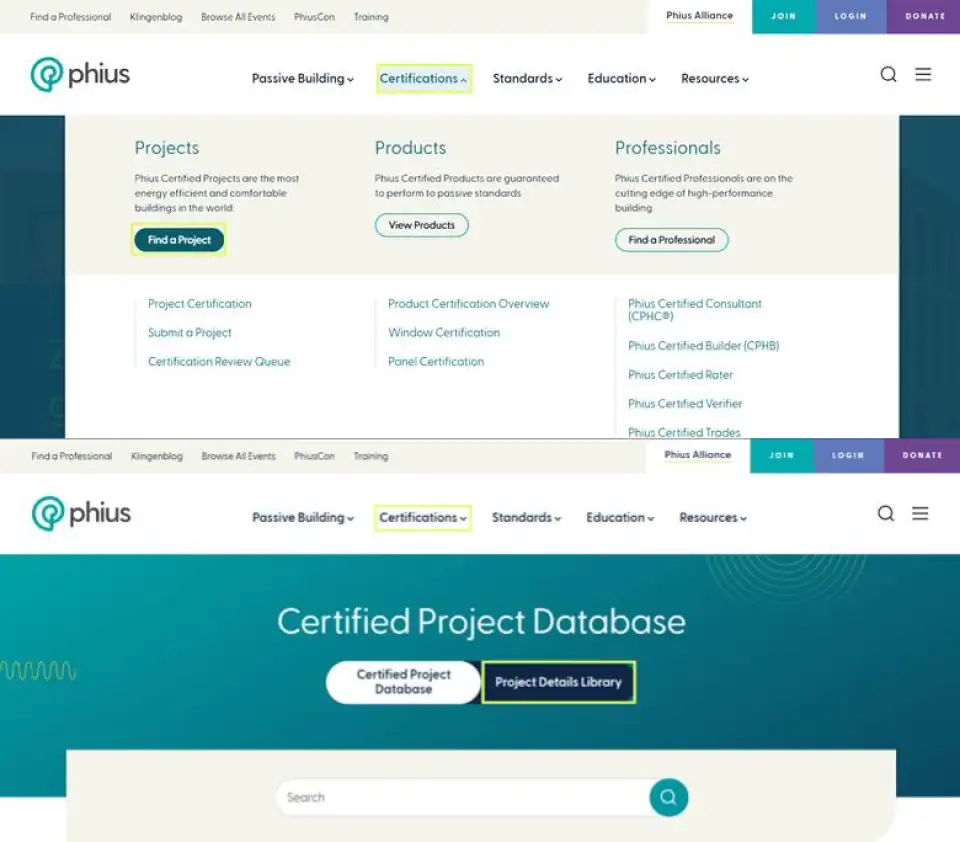This screenshot has width=960, height=842.
Task: Select the Certified Project Database tab
Action: coord(403,682)
